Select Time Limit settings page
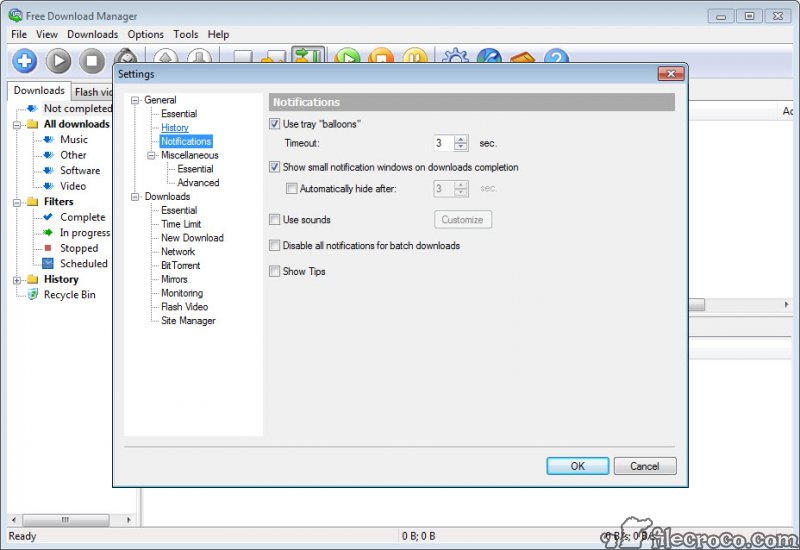This screenshot has width=800, height=550. [x=181, y=224]
